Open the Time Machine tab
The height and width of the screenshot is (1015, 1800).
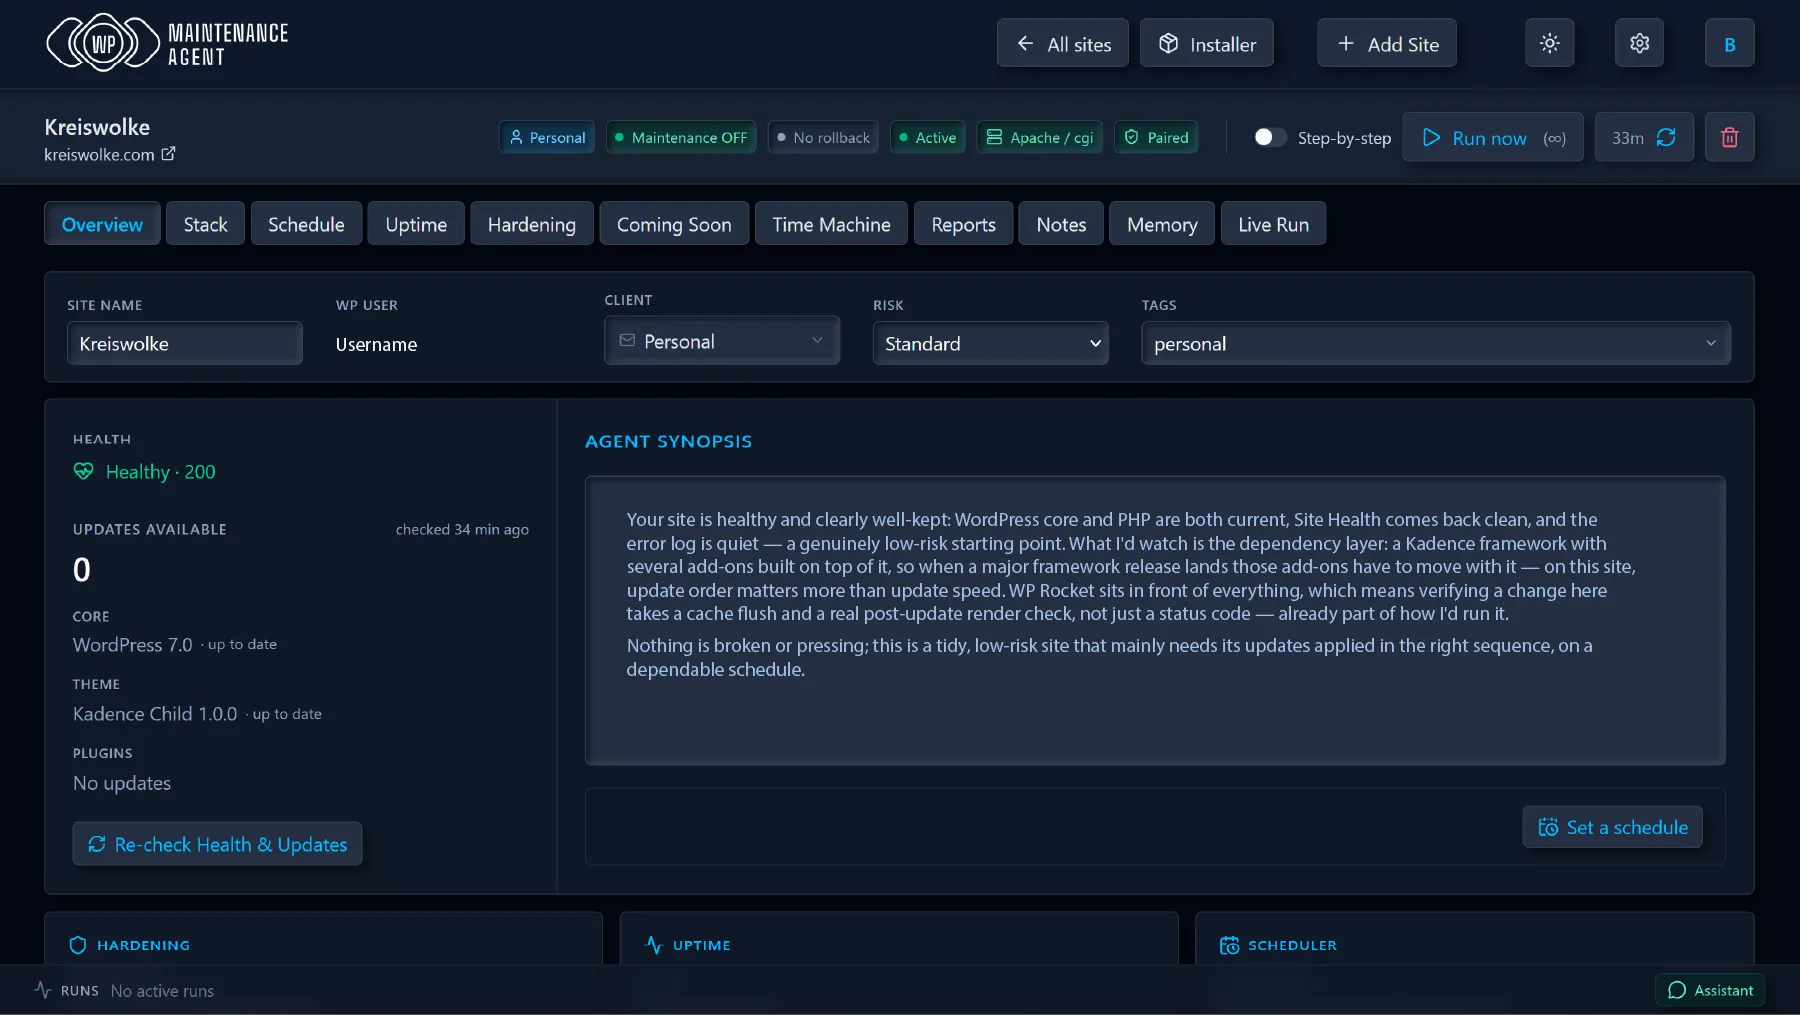[x=831, y=224]
